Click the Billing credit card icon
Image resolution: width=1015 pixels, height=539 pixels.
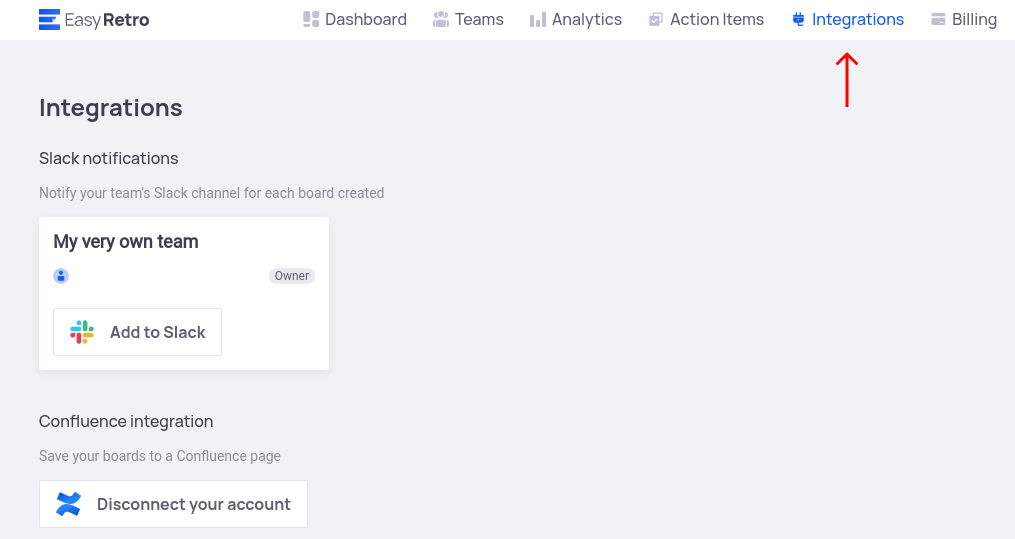pos(938,19)
